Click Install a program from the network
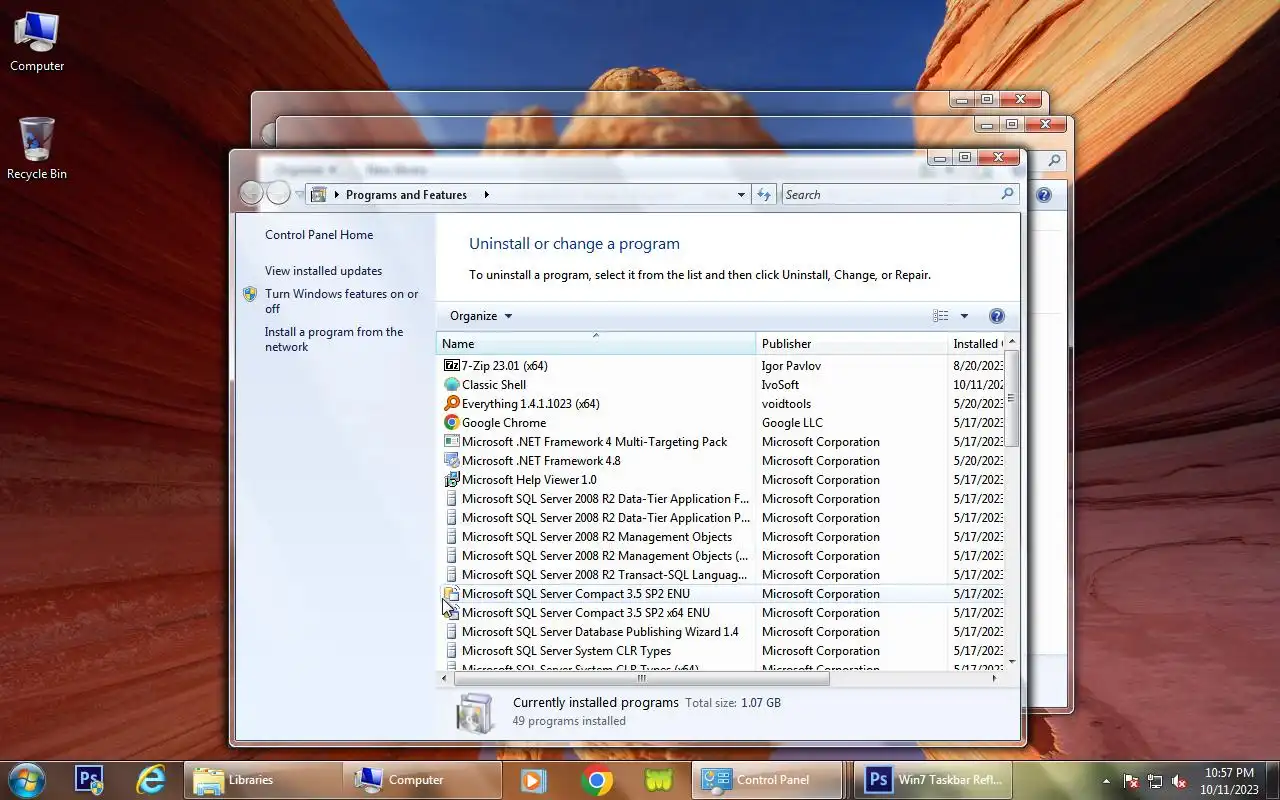 [334, 339]
